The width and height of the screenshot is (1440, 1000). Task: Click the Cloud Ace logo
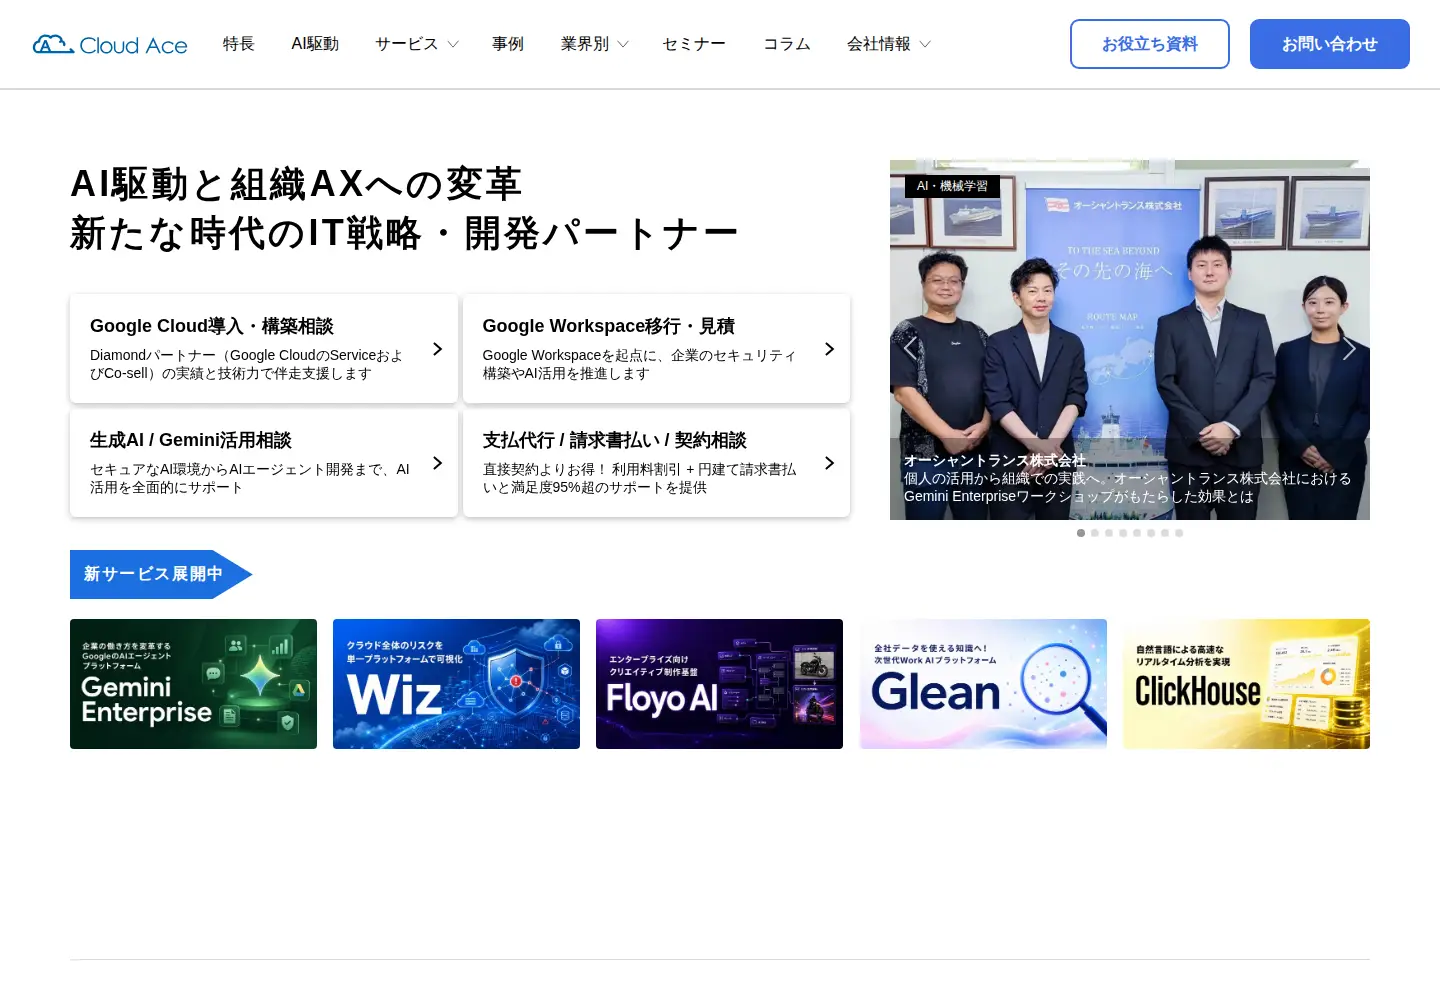pos(110,45)
